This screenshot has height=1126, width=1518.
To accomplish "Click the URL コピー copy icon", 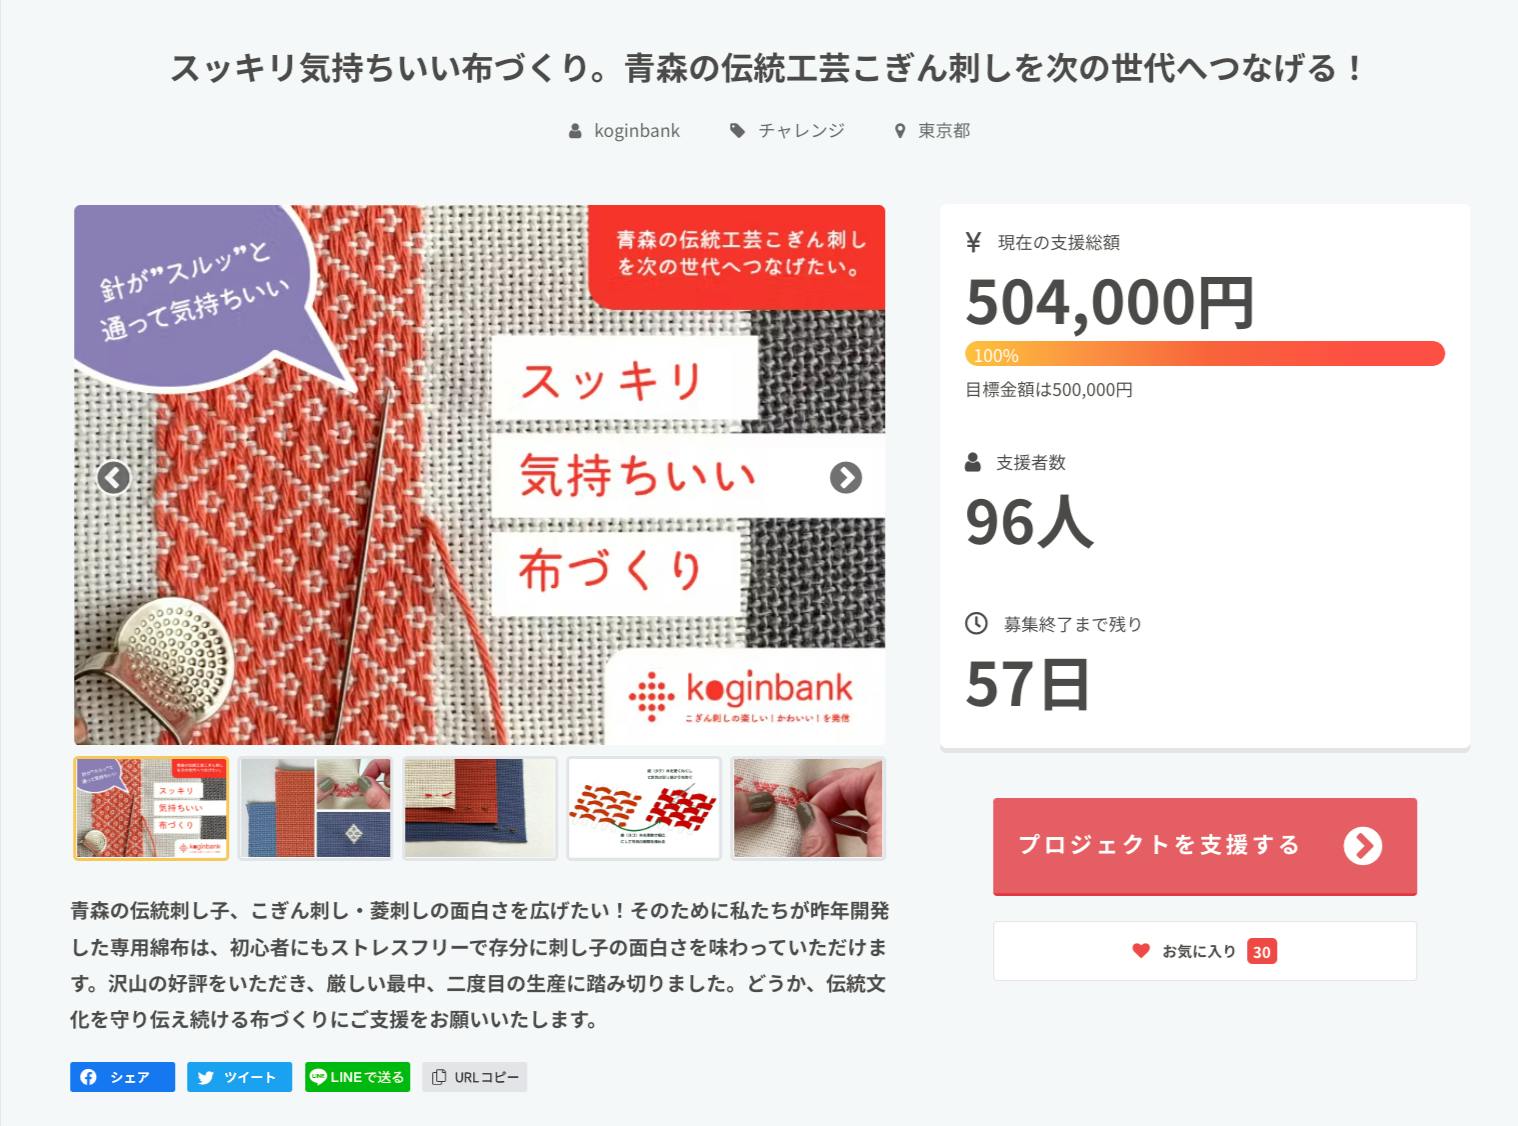I will (438, 1077).
